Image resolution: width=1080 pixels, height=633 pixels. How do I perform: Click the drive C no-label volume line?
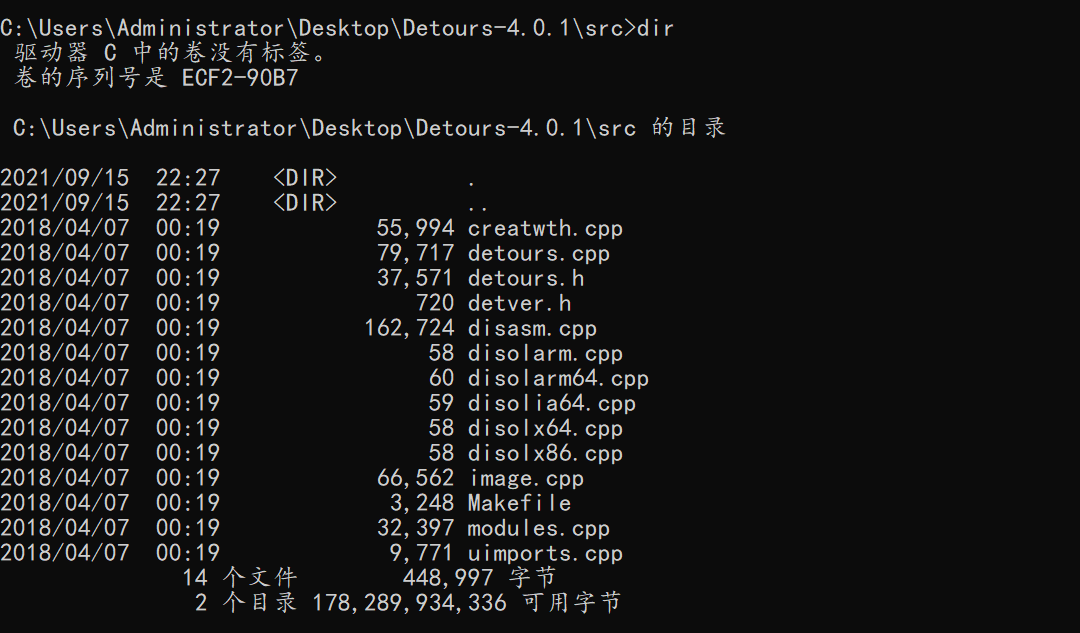tap(170, 53)
